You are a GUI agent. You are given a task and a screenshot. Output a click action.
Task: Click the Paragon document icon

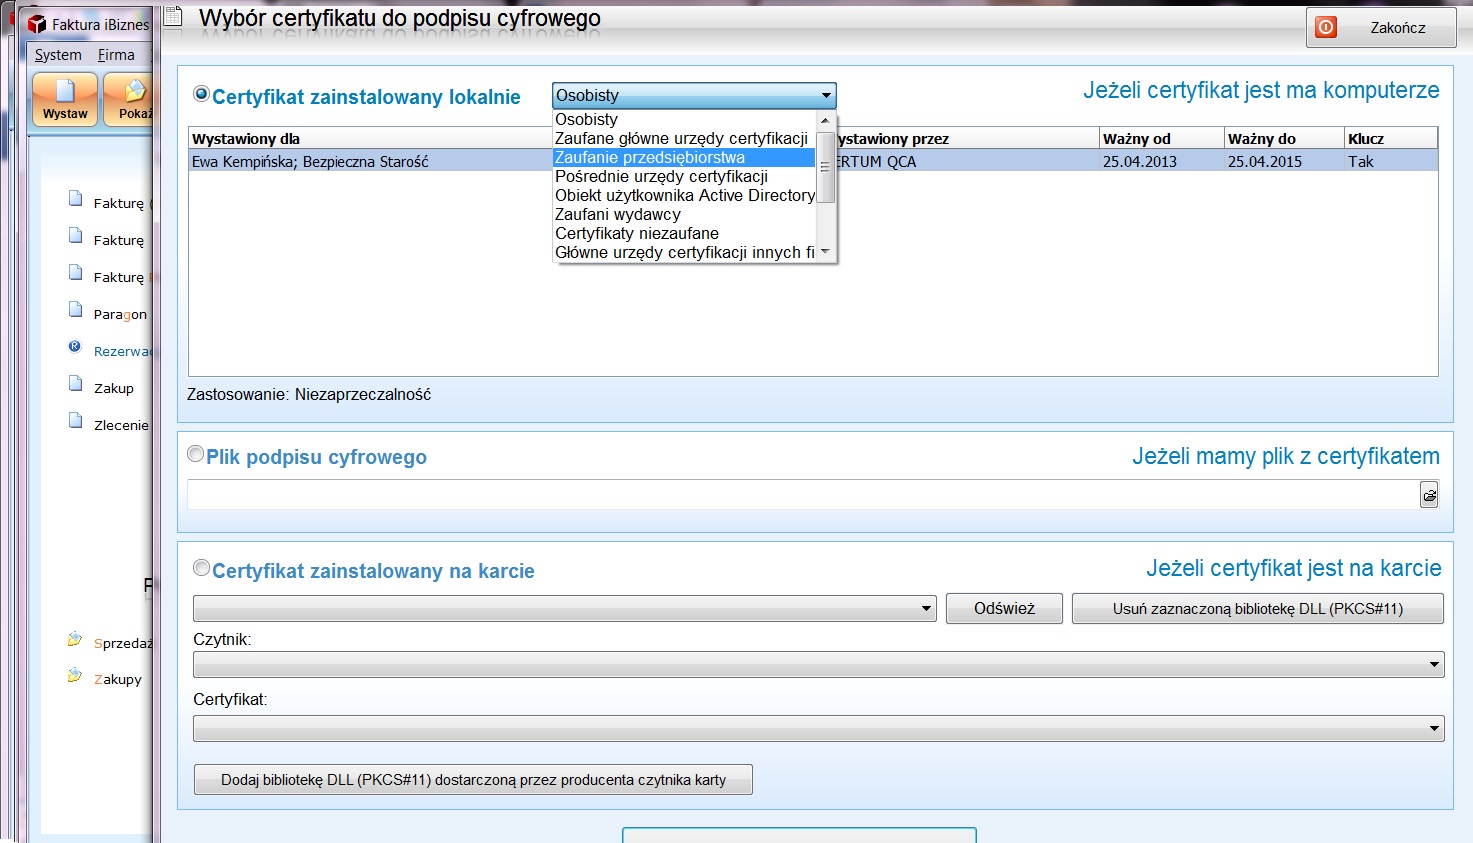75,310
